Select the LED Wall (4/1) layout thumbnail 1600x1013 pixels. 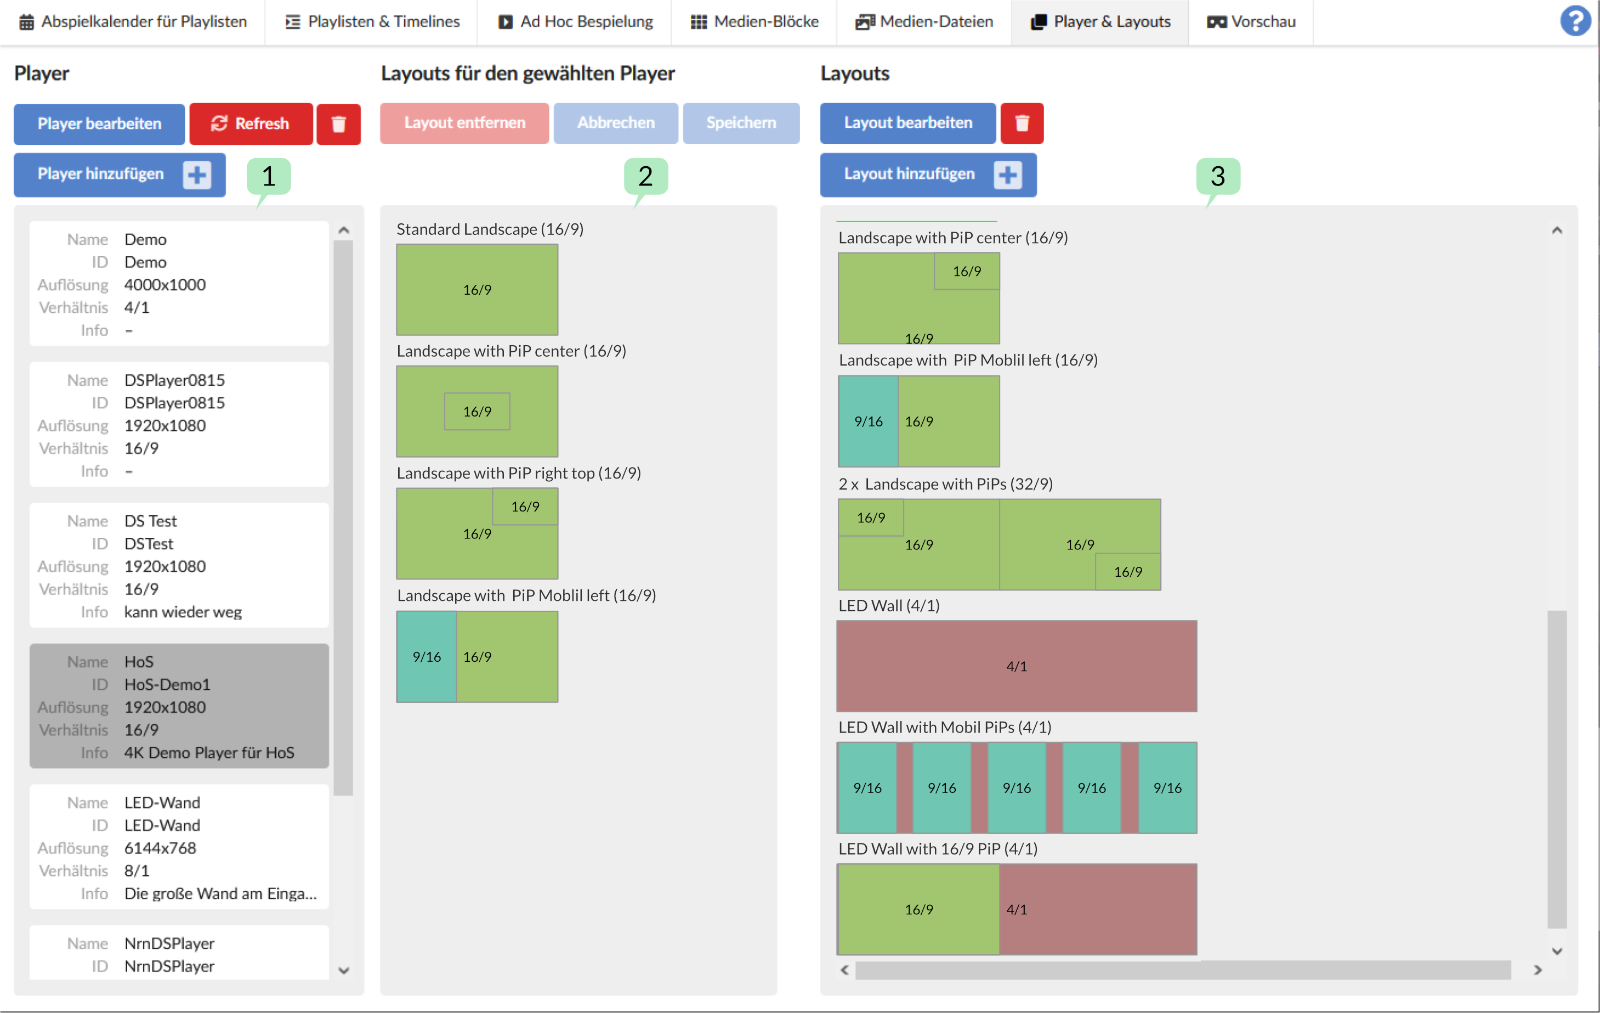1016,666
